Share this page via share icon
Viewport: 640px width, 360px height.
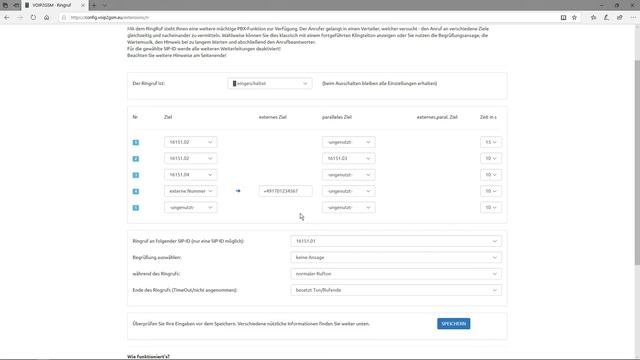click(620, 18)
